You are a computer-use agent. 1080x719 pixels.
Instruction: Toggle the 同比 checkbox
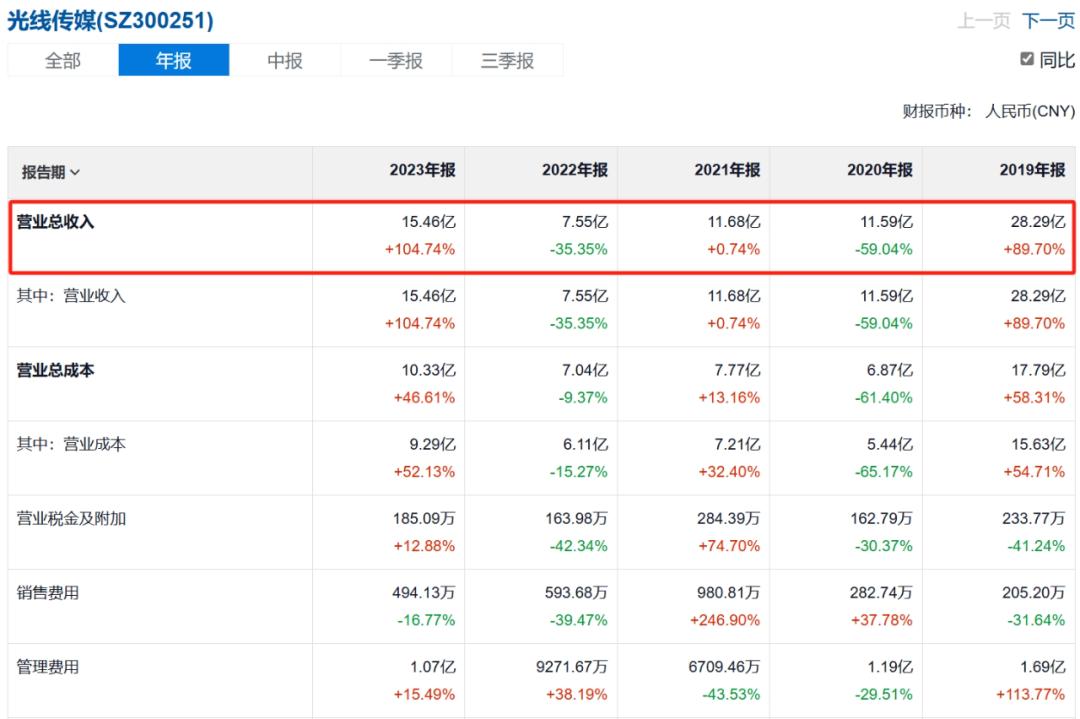[x=1027, y=60]
